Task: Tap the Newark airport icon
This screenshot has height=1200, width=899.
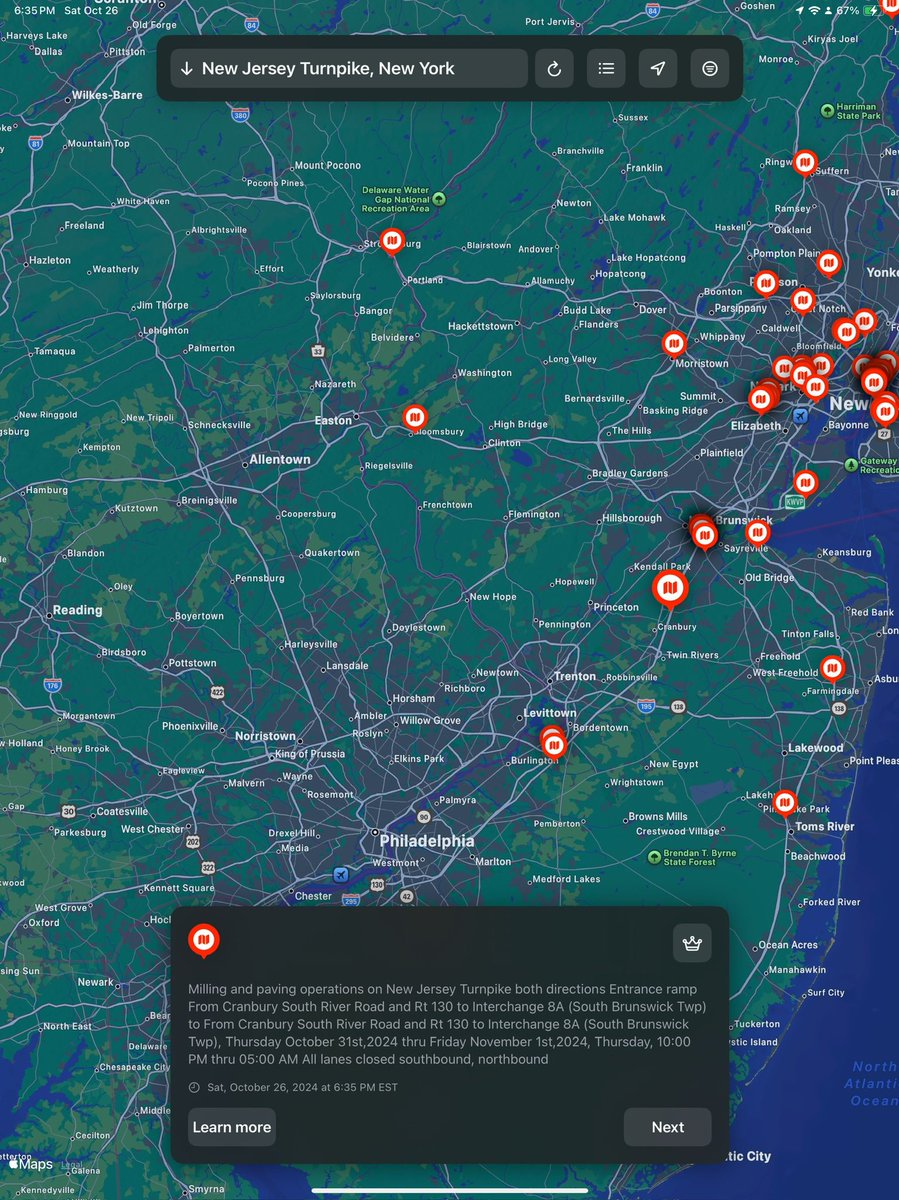Action: (800, 414)
